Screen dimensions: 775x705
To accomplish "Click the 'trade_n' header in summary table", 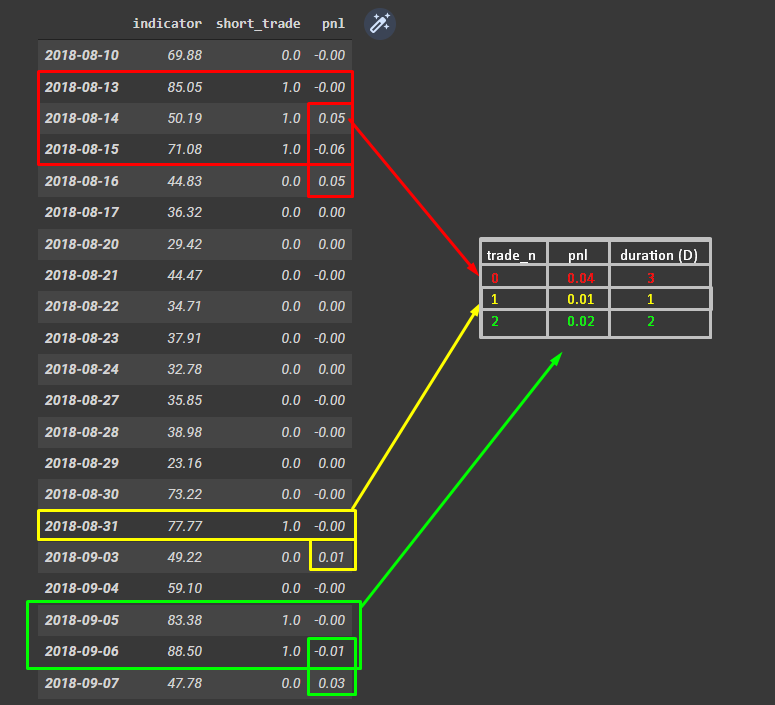I will tap(511, 255).
